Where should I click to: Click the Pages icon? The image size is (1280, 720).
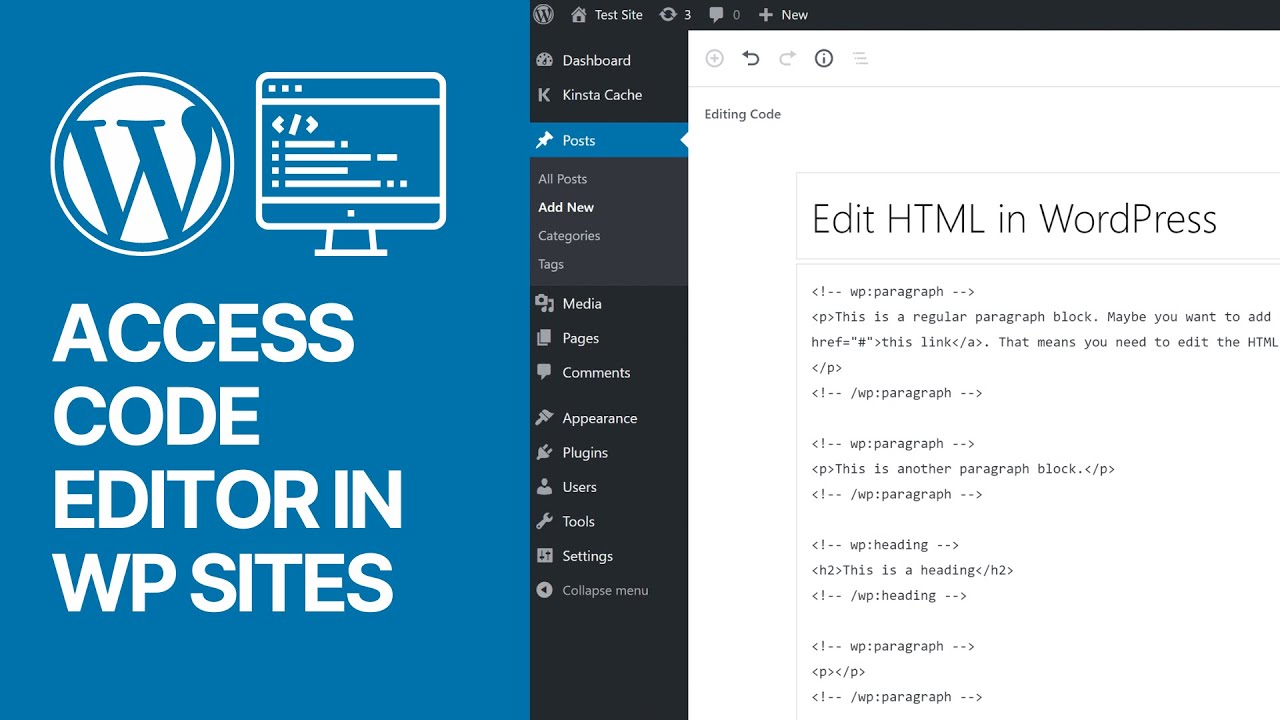coord(544,338)
